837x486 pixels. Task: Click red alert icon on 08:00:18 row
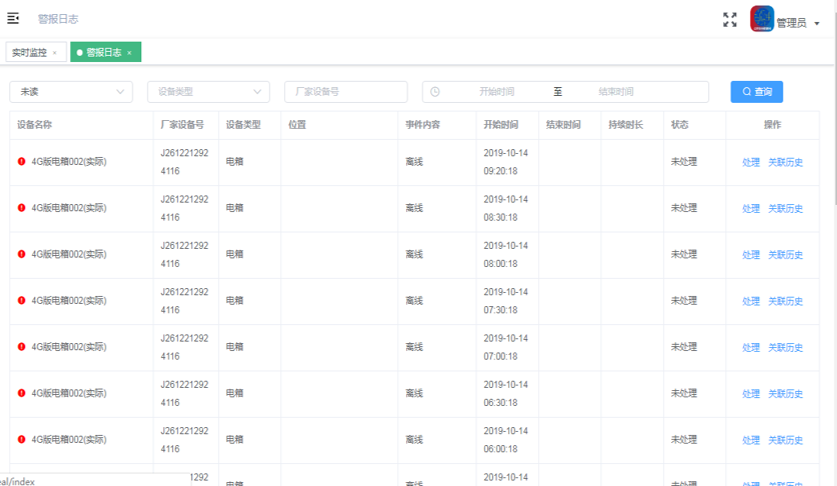[x=22, y=254]
